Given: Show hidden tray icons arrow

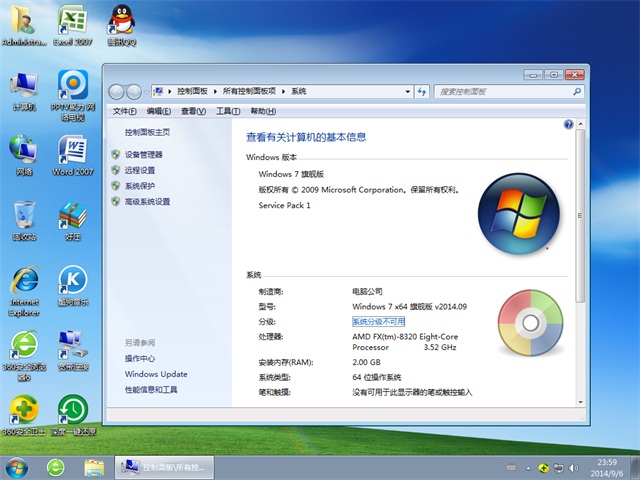Looking at the screenshot, I should [x=529, y=468].
